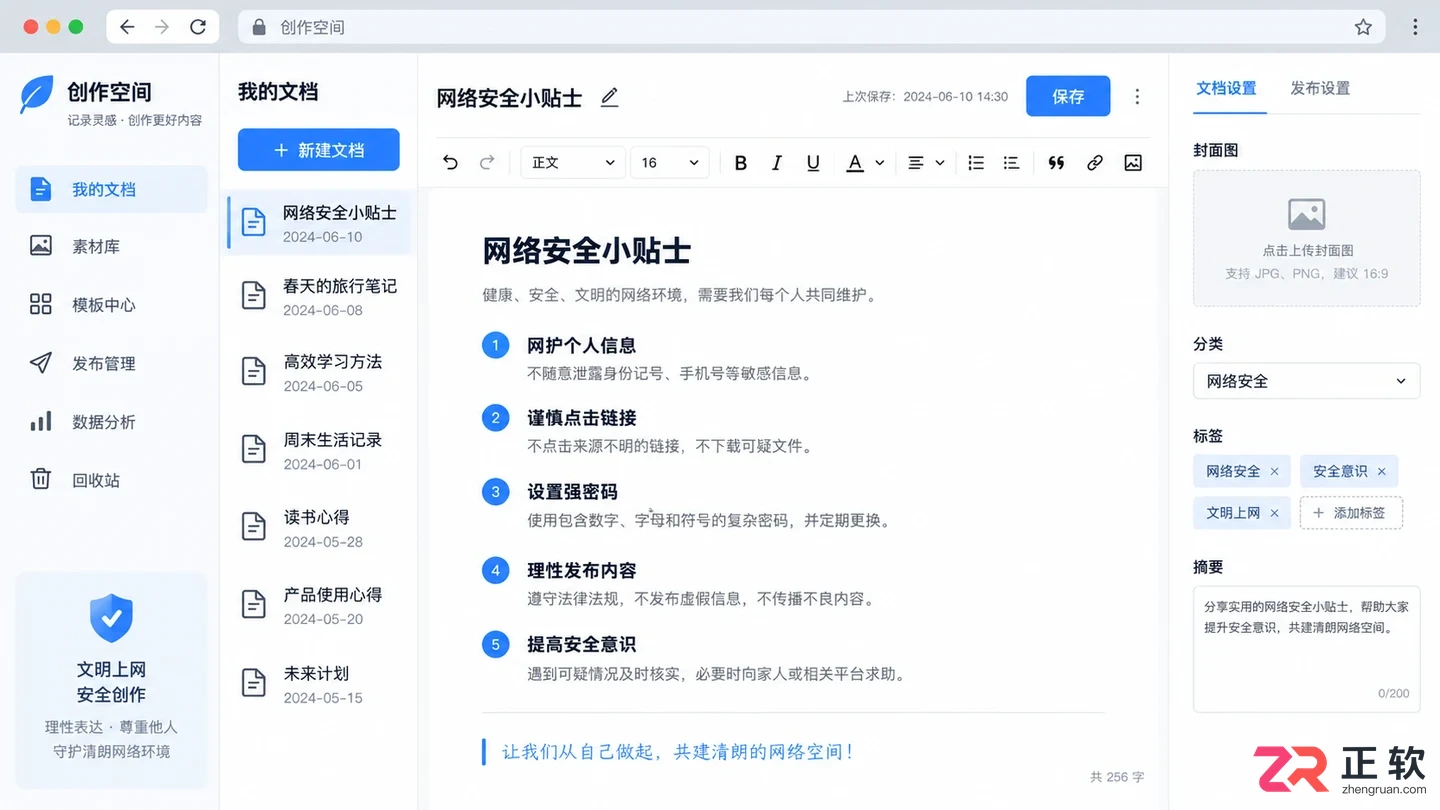Open 回收站 in the sidebar

tap(111, 480)
